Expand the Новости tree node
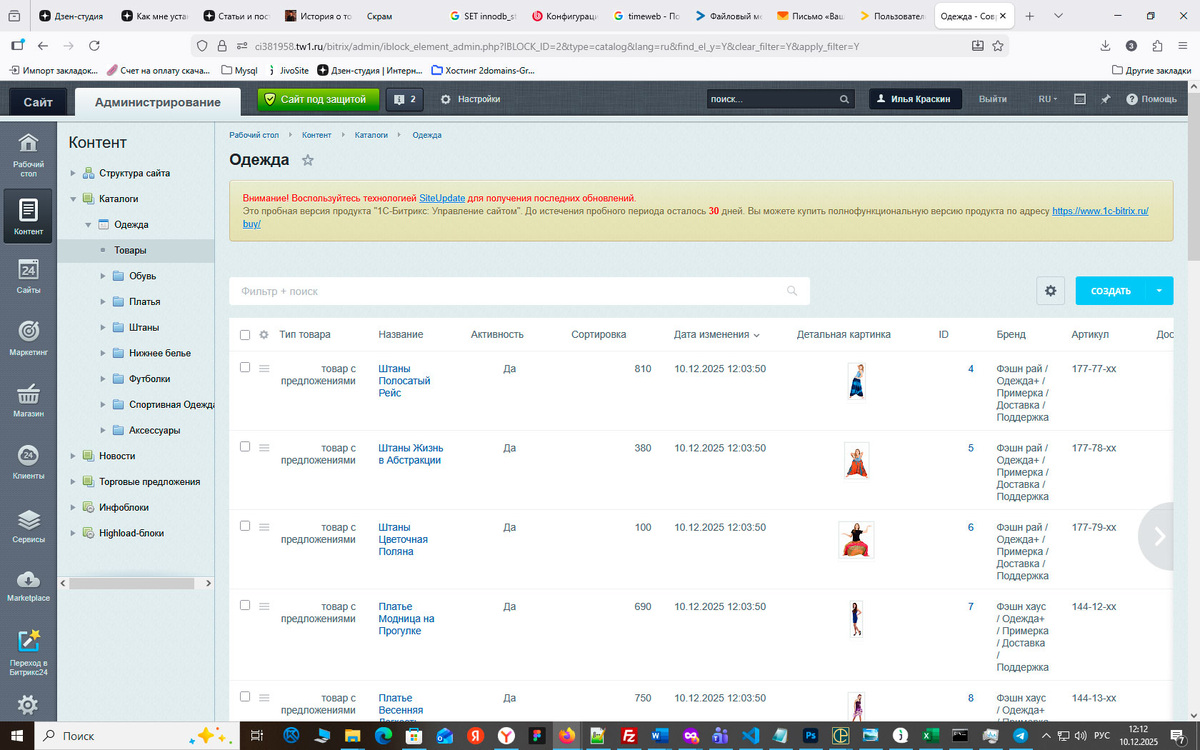 coord(73,456)
